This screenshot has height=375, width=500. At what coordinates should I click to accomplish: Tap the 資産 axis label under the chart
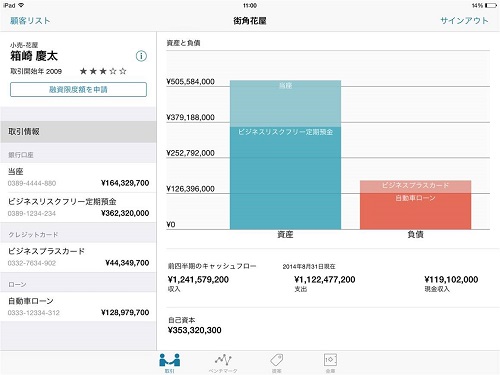point(285,235)
